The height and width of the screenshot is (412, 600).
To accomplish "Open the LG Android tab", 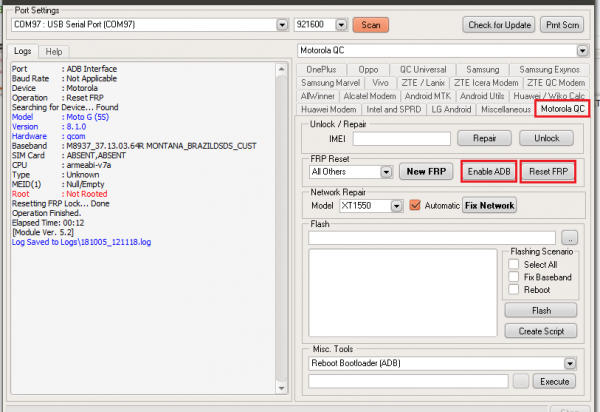I will point(451,109).
